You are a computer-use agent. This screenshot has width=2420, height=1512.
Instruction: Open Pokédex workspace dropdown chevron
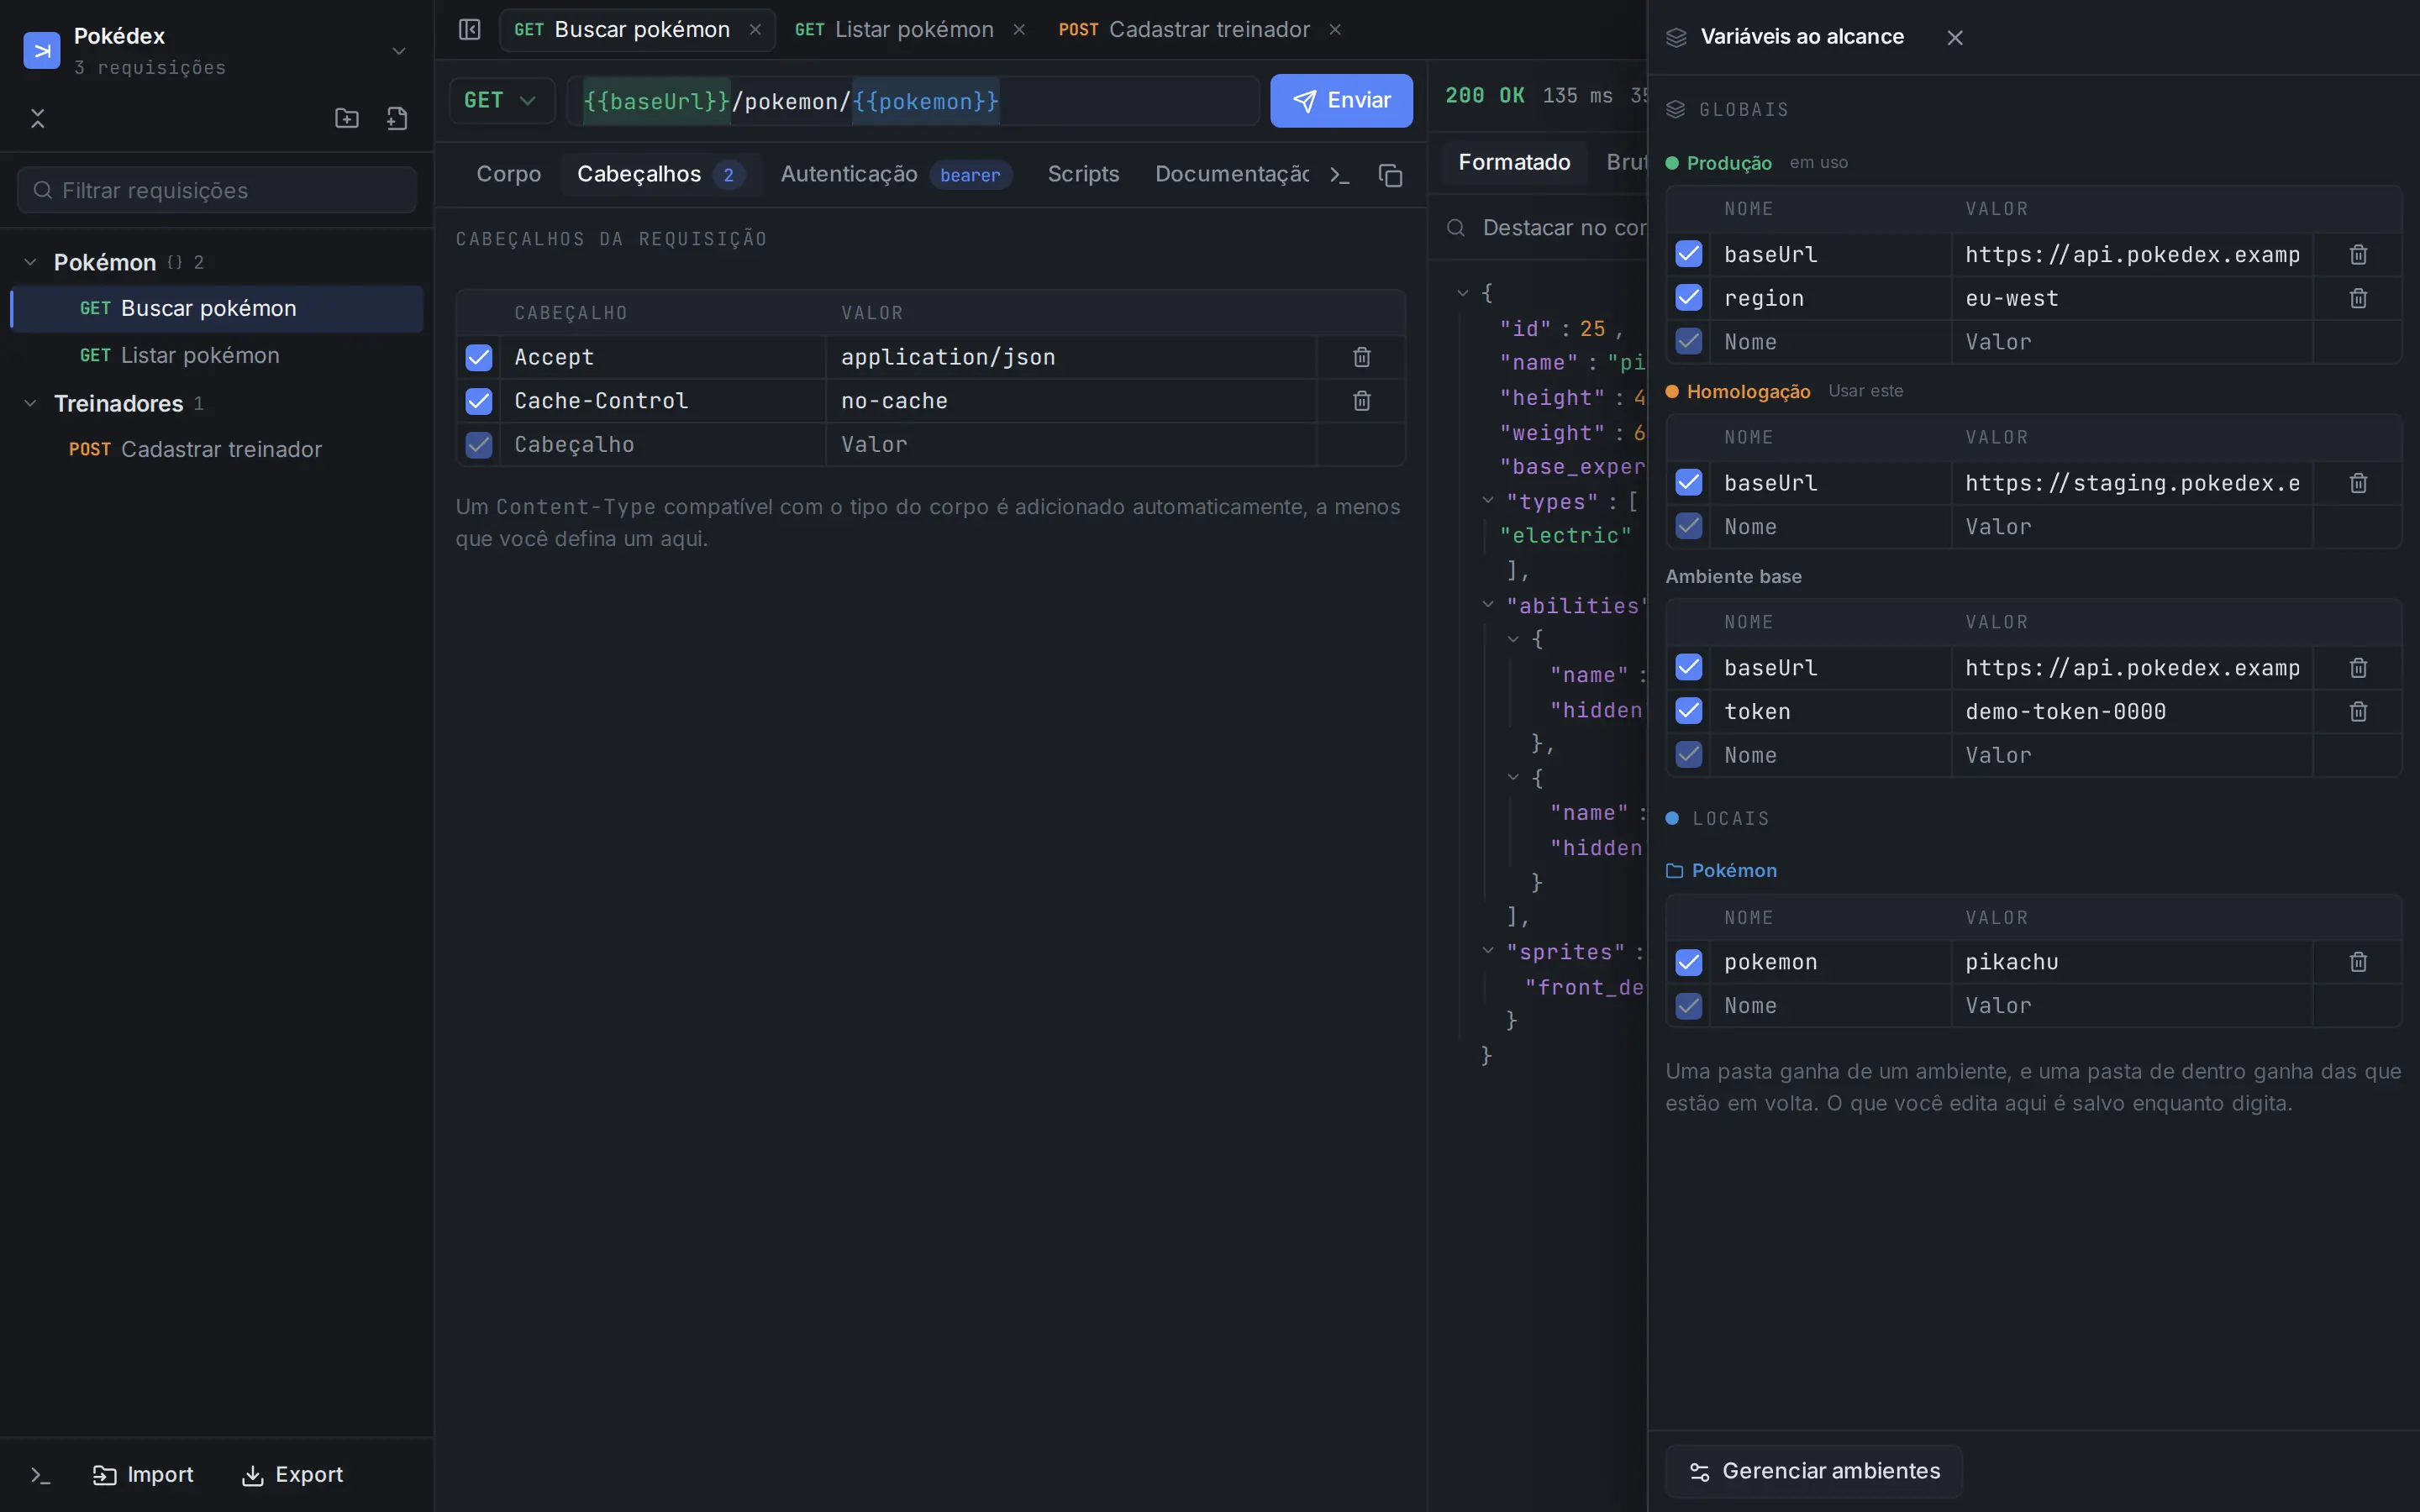[x=399, y=51]
